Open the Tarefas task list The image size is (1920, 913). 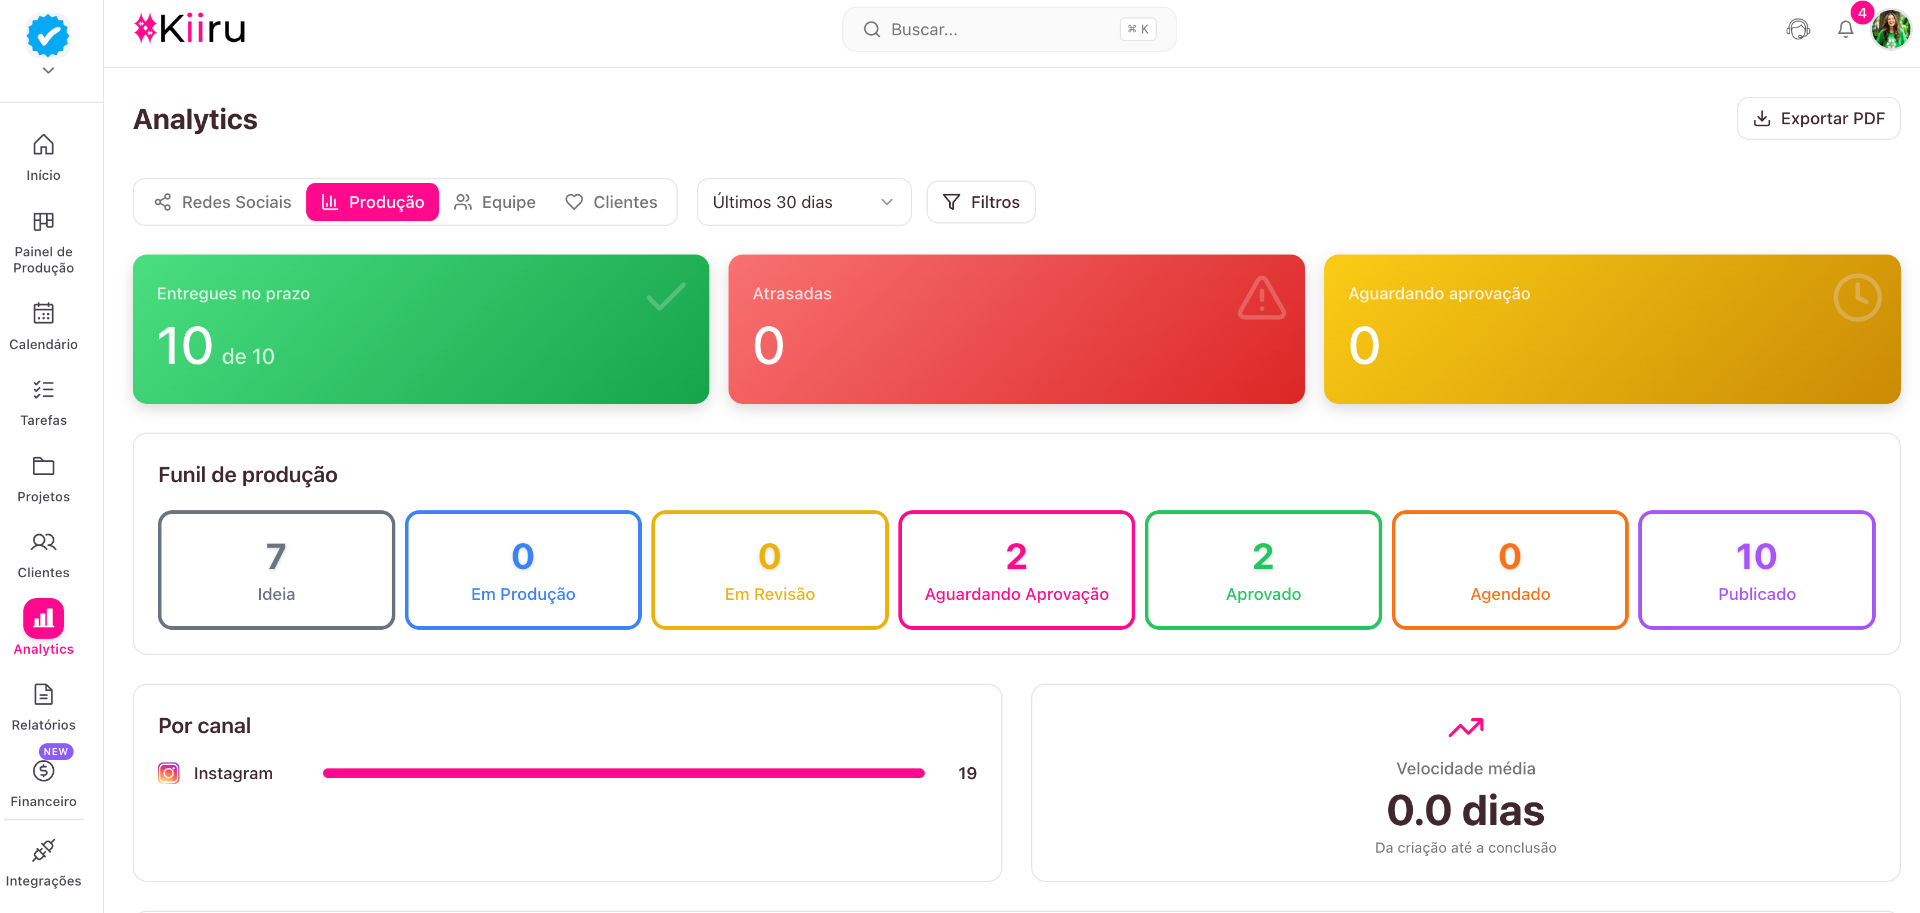point(43,403)
